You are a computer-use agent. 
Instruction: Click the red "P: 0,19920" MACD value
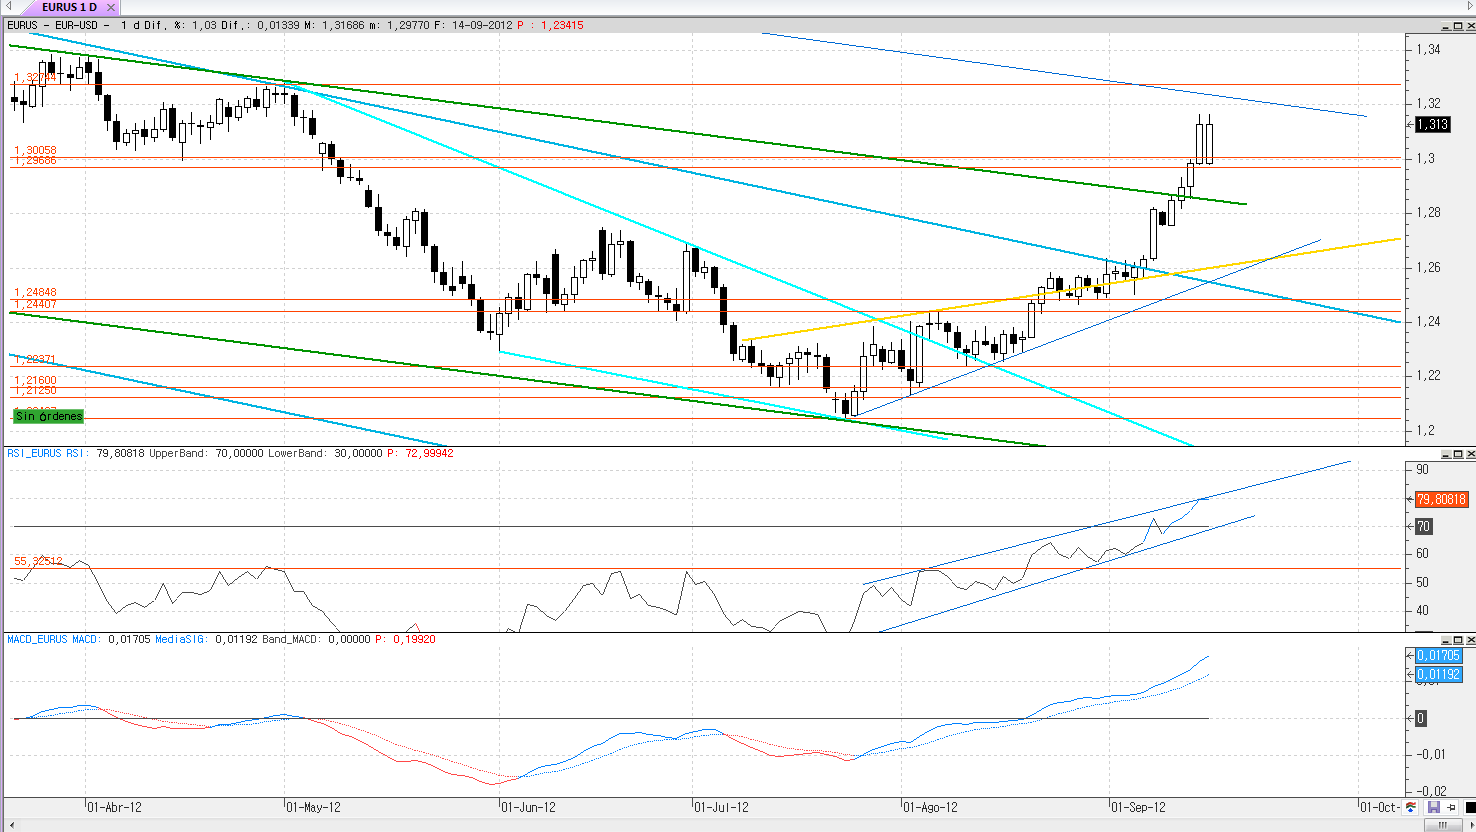(406, 639)
